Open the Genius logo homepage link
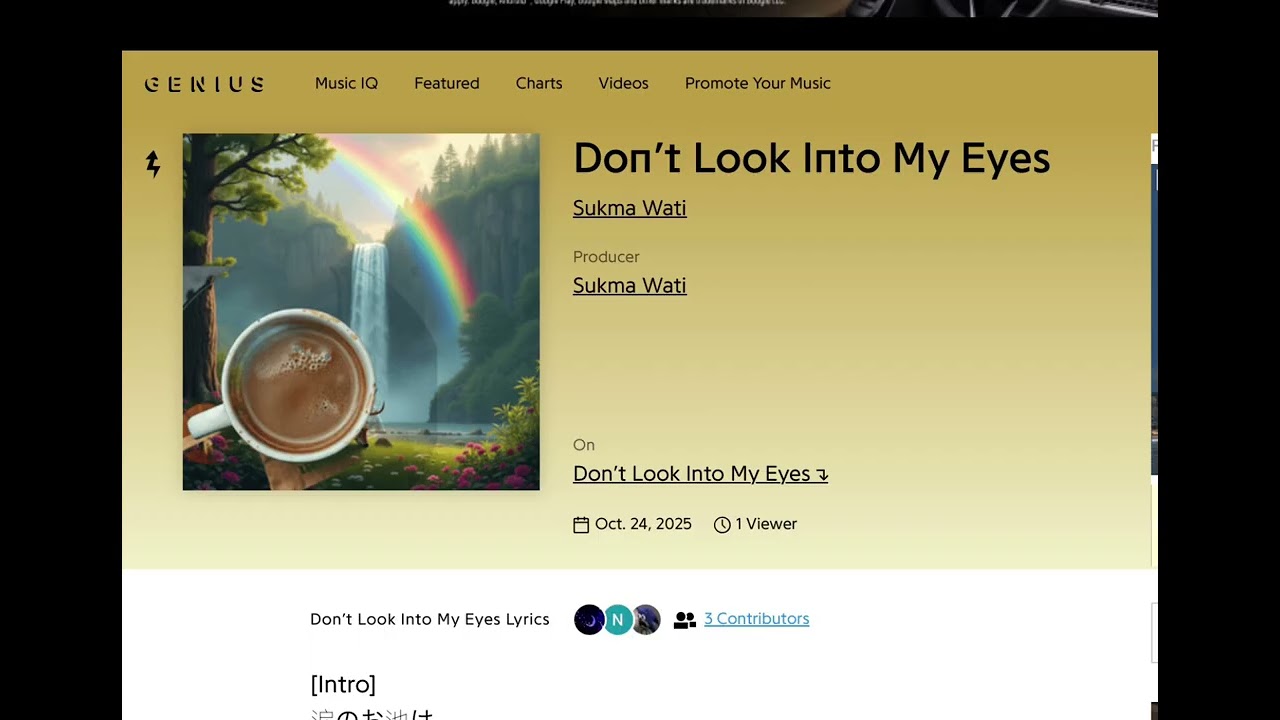Viewport: 1280px width, 720px height. tap(204, 84)
